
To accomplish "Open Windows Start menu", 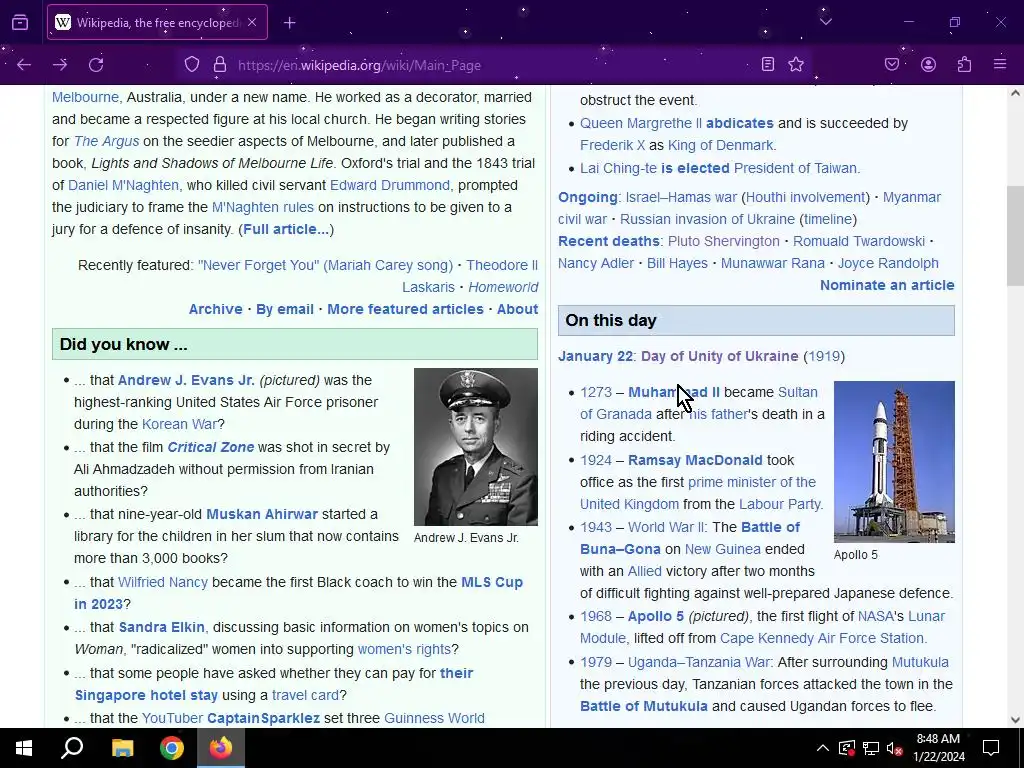I will tap(24, 748).
